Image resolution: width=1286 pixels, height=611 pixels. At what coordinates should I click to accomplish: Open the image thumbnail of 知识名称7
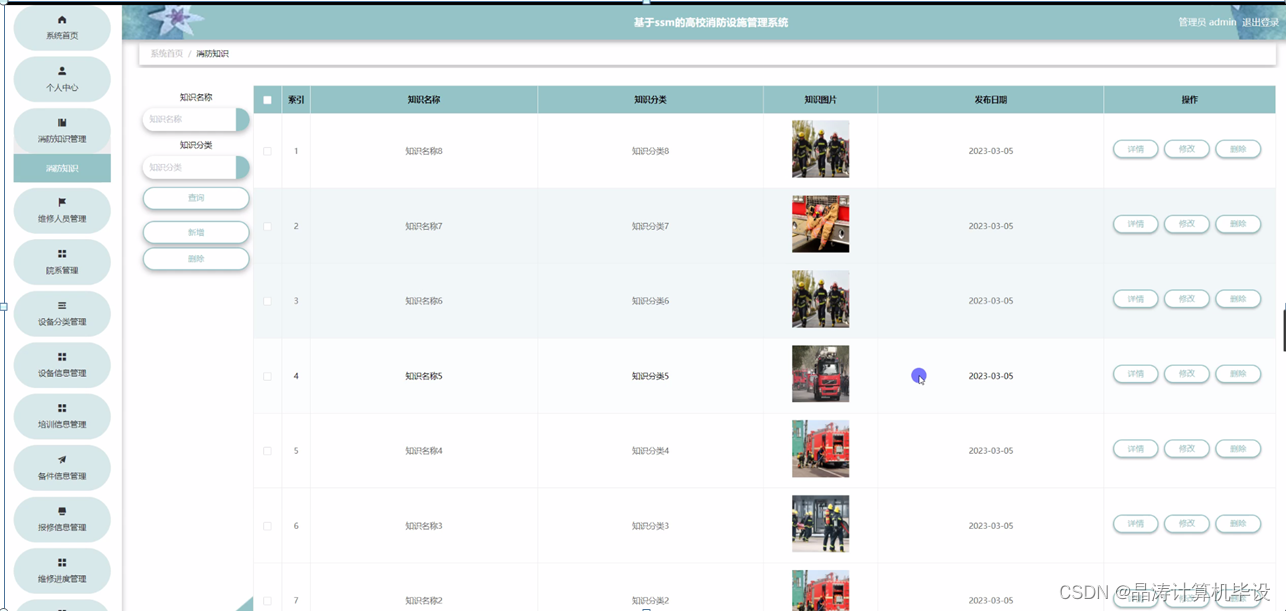coord(820,224)
